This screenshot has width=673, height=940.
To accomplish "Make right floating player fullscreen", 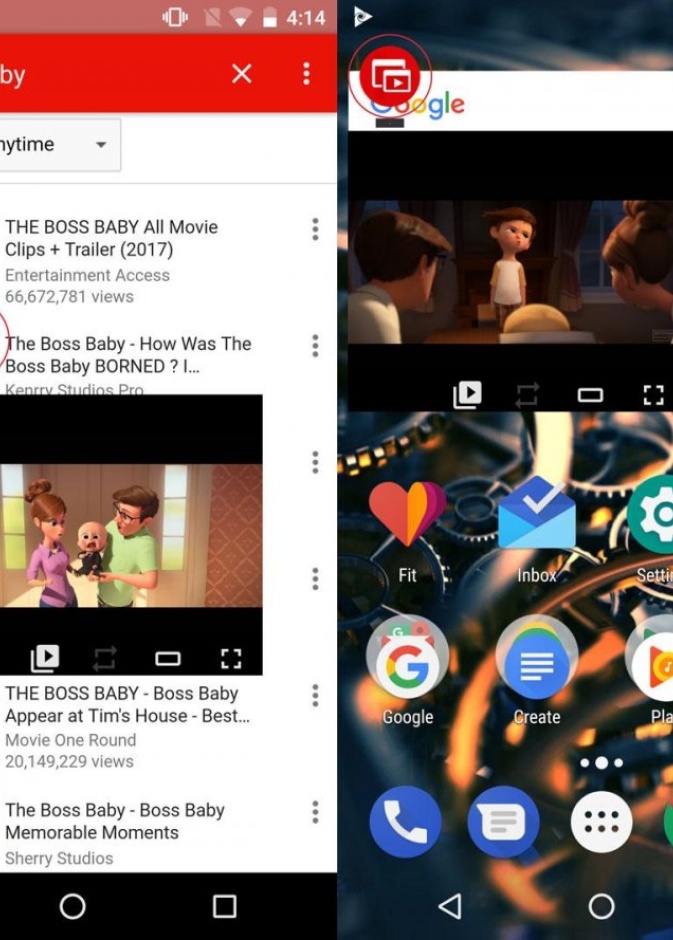I will [654, 395].
